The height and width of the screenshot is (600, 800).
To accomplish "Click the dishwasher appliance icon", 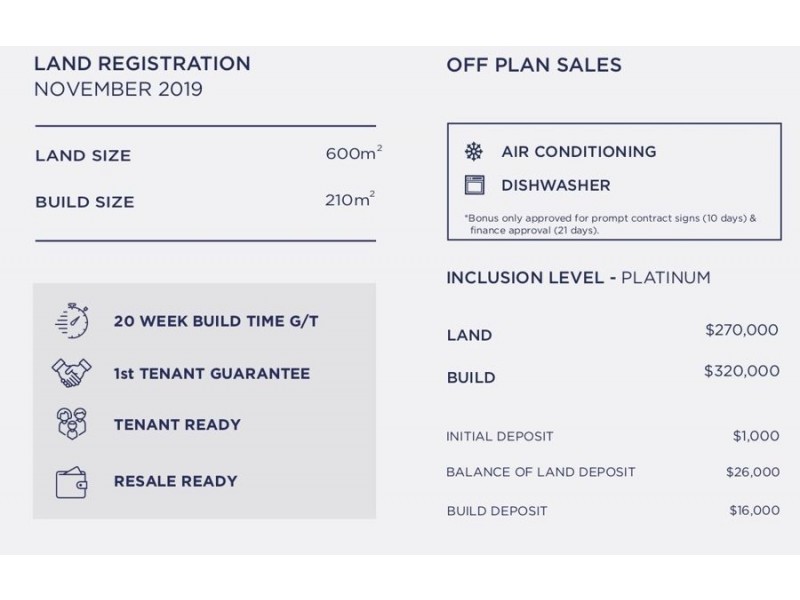I will pyautogui.click(x=473, y=185).
